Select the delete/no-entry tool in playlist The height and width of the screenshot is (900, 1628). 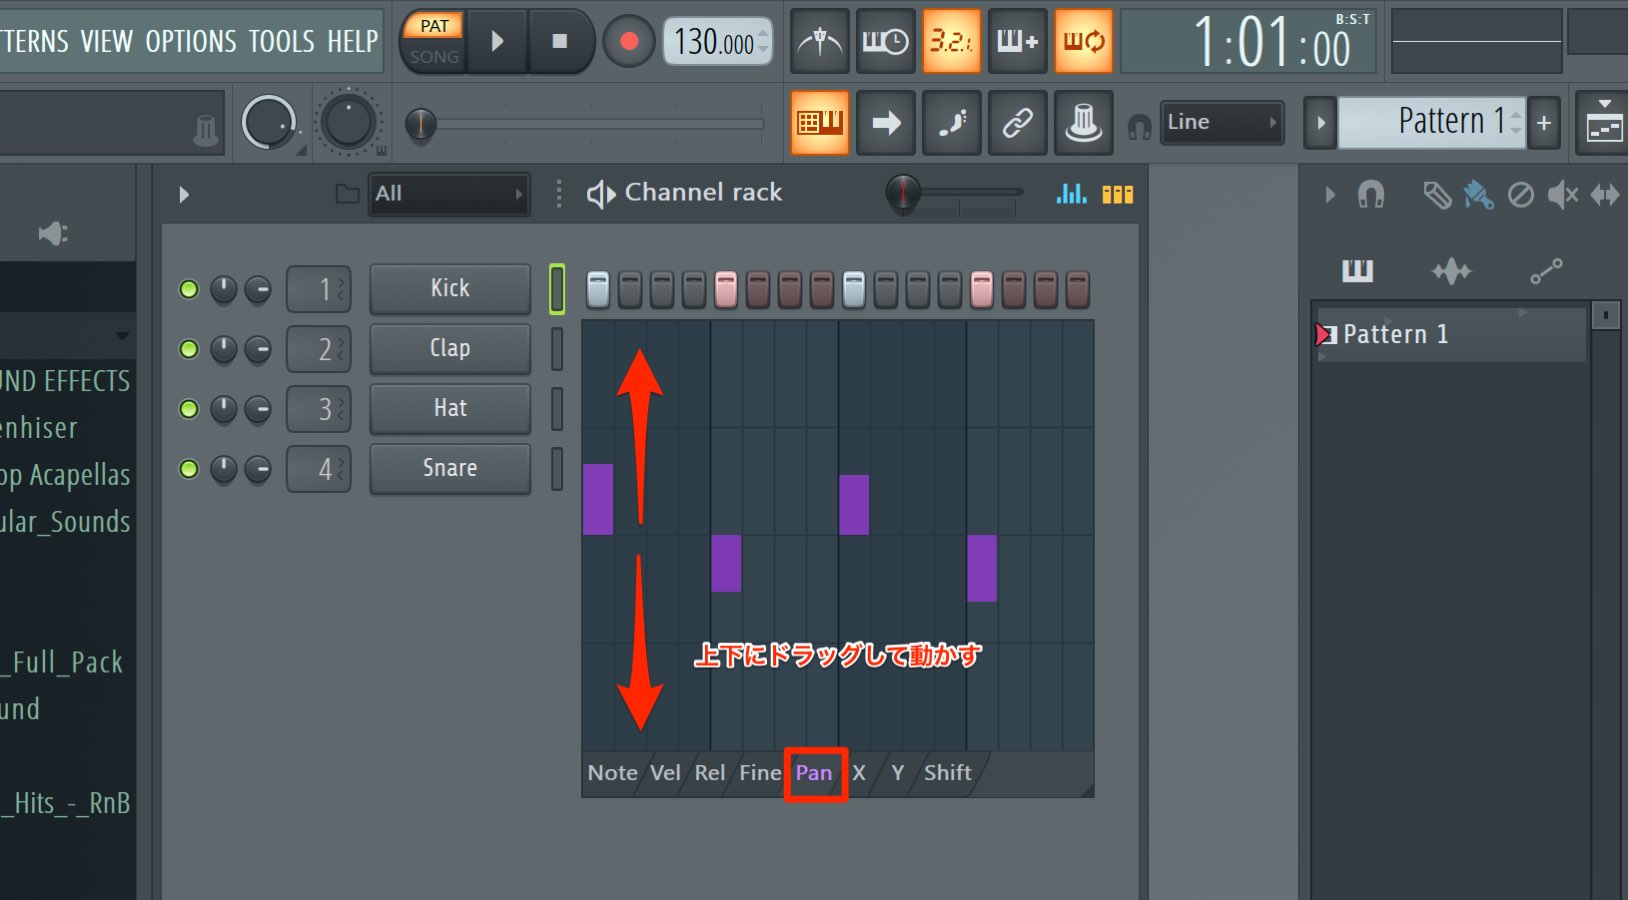1520,195
